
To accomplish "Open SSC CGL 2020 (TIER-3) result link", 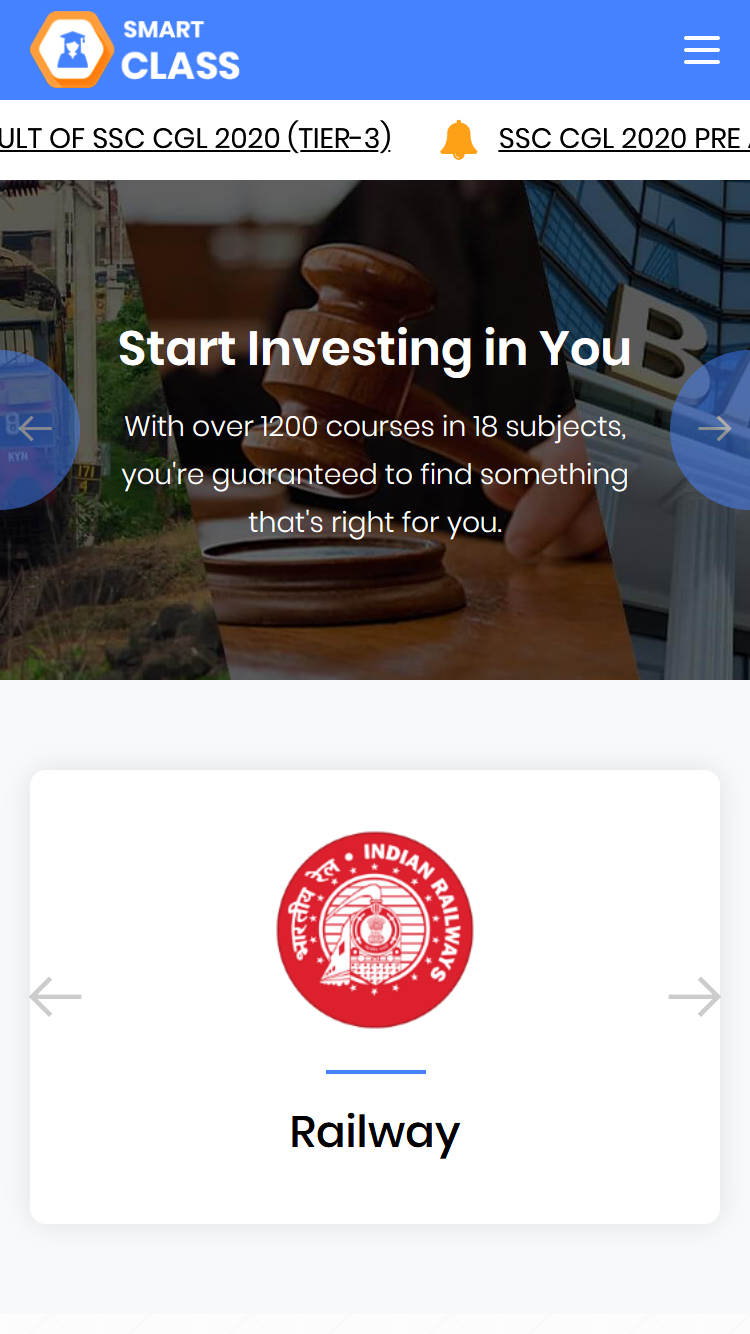I will coord(195,138).
